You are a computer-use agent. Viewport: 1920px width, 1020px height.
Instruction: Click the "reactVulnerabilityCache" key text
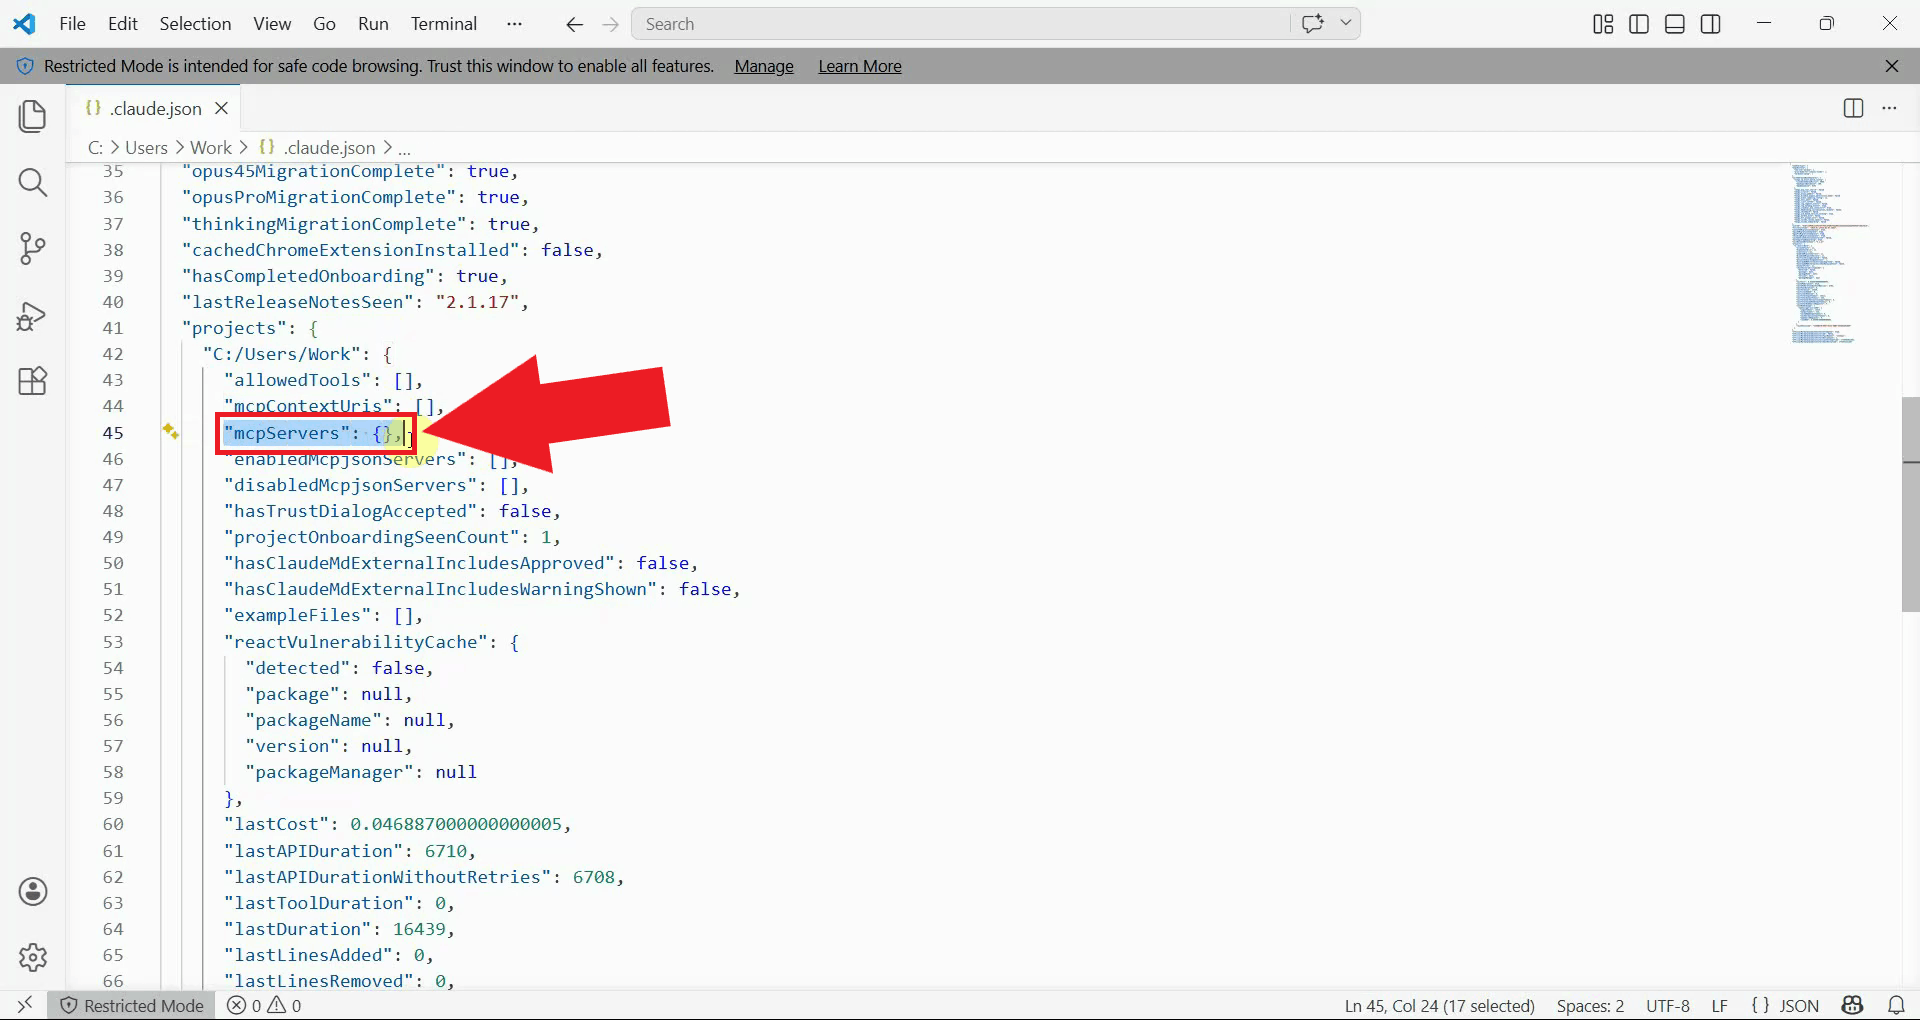coord(355,642)
